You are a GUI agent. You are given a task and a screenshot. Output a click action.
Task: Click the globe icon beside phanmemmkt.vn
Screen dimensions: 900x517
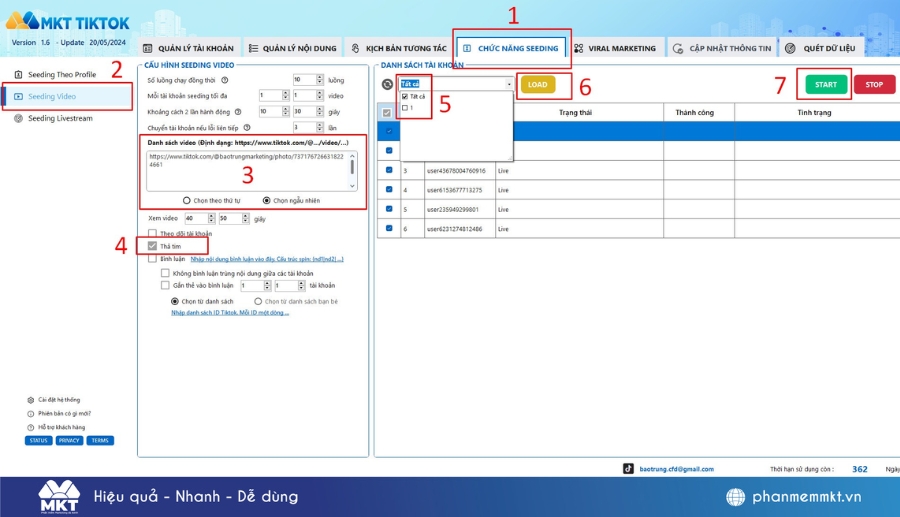(x=735, y=497)
